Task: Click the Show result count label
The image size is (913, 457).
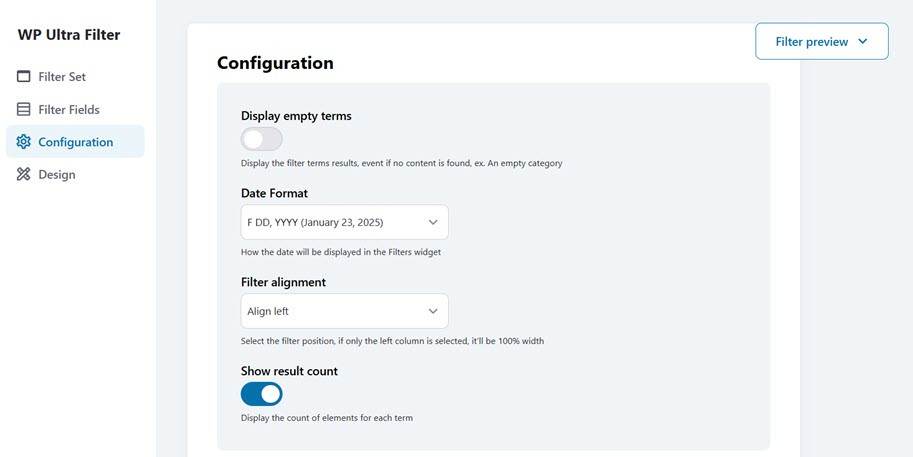Action: 289,371
